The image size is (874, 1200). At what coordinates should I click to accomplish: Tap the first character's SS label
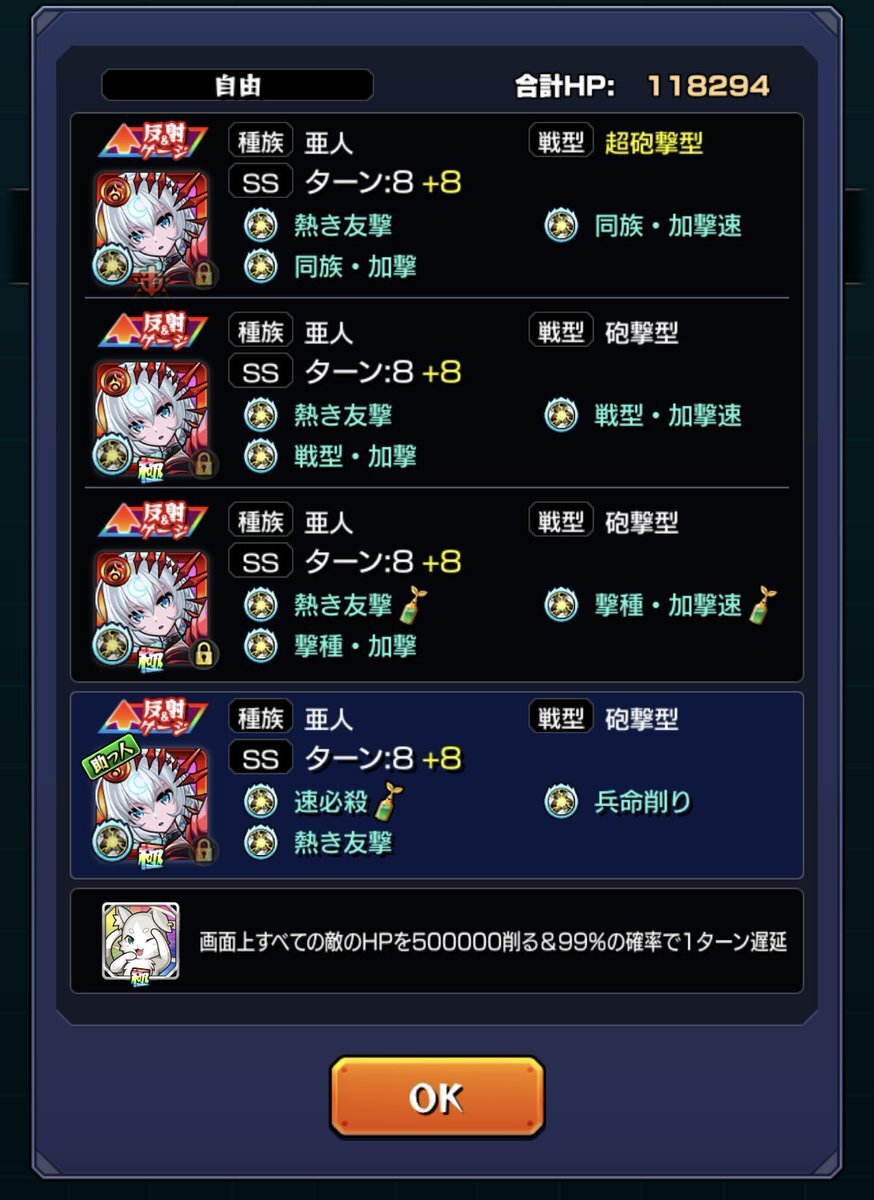(x=260, y=182)
